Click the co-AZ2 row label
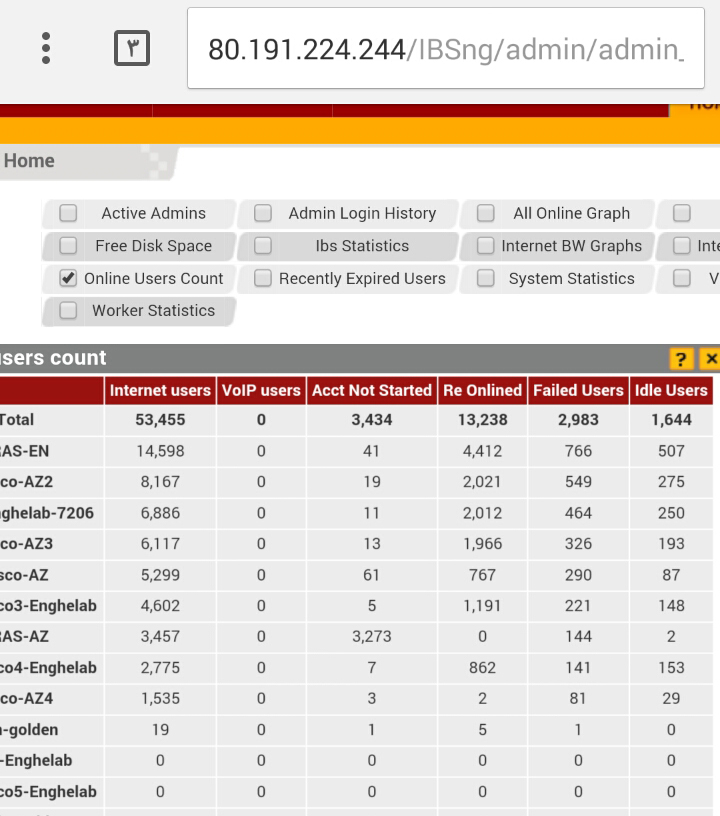 point(27,482)
